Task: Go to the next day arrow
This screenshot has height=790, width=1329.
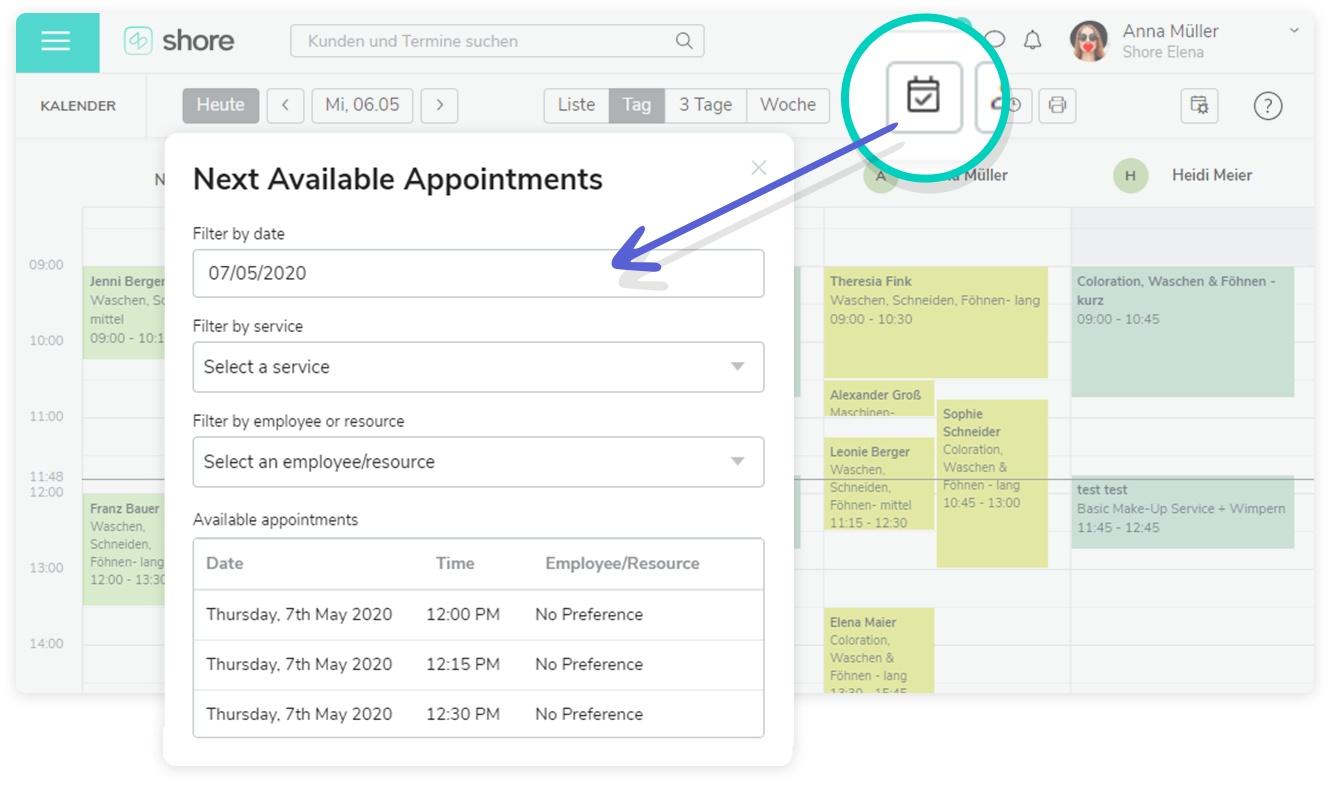Action: point(439,105)
